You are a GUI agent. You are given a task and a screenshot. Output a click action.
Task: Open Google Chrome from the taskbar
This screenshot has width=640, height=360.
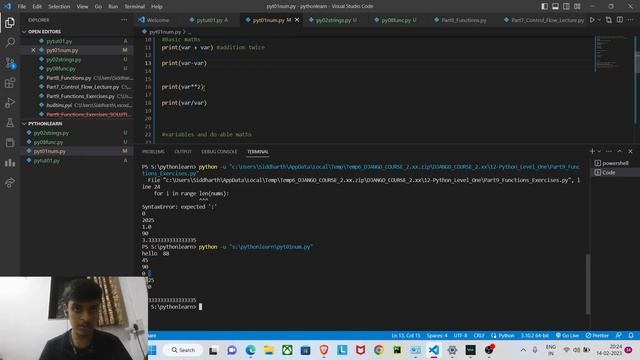tap(379, 350)
